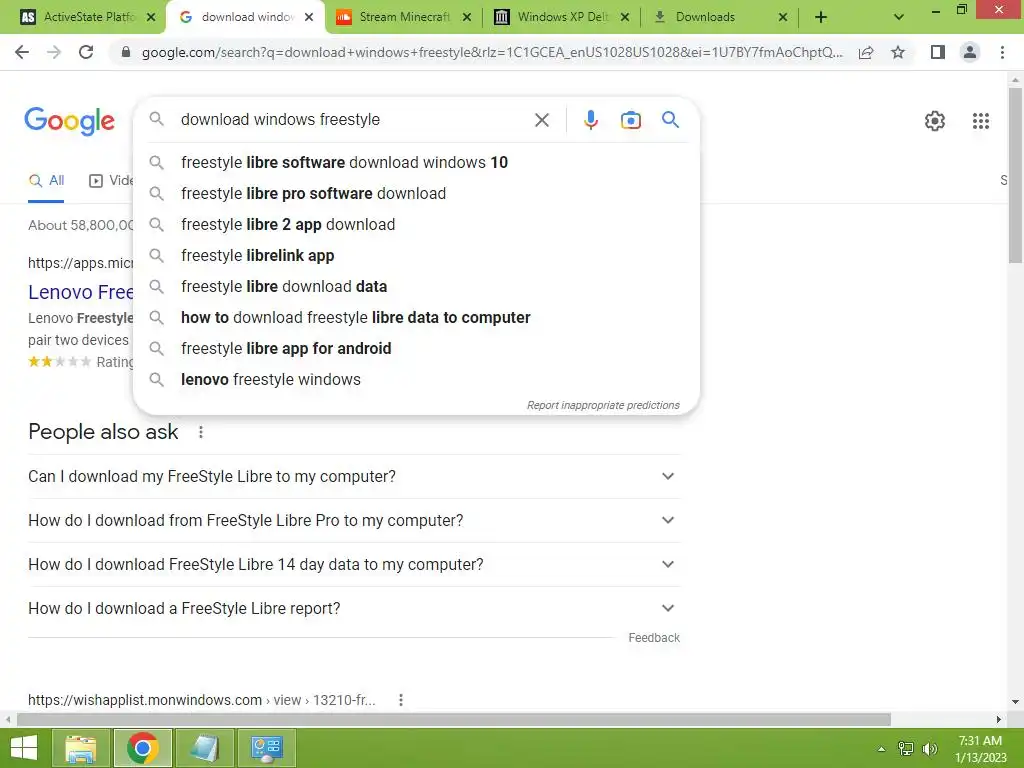Viewport: 1024px width, 768px height.
Task: Open a new browser tab
Action: coord(821,17)
